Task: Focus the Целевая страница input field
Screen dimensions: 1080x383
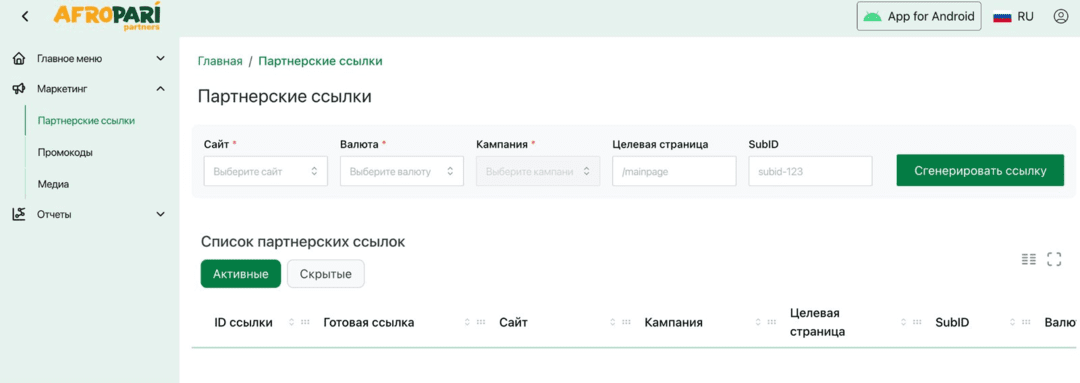Action: pos(674,171)
